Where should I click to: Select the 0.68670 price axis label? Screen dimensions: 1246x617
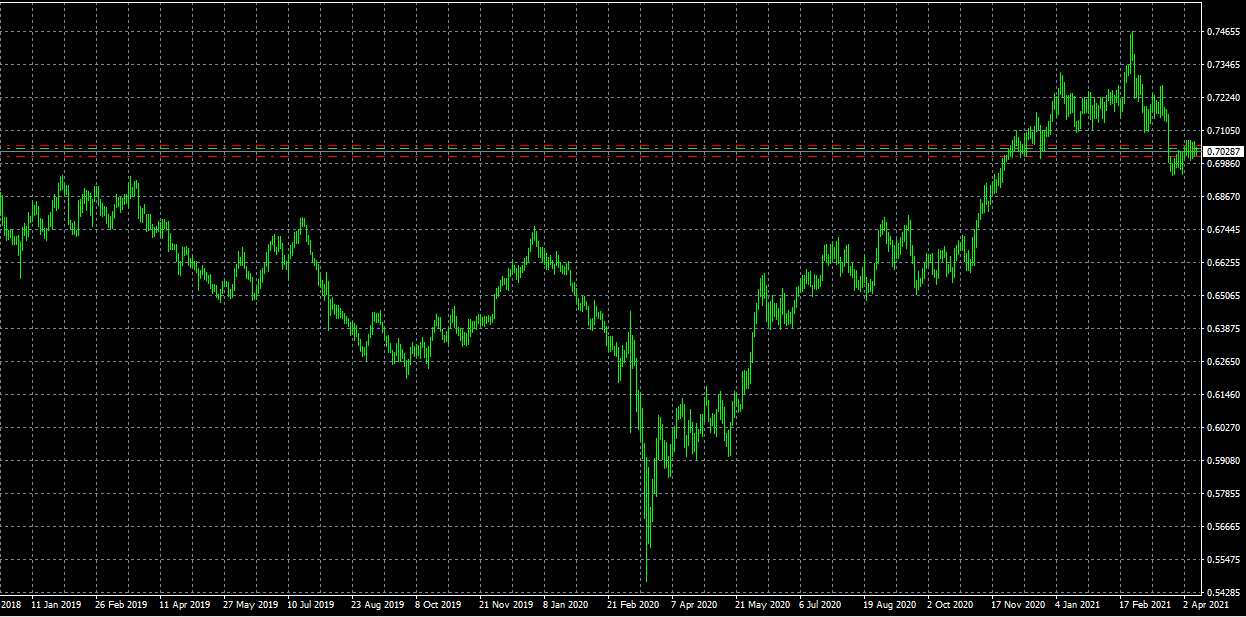click(1223, 197)
